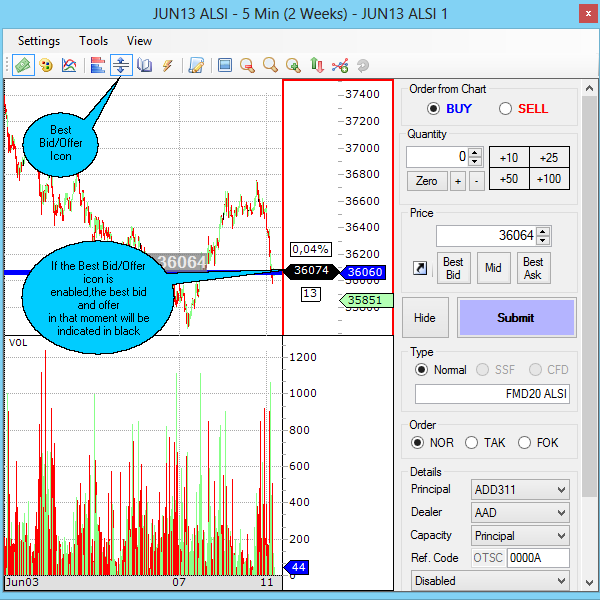Click the Best Bid price button
The width and height of the screenshot is (600, 600).
click(453, 268)
